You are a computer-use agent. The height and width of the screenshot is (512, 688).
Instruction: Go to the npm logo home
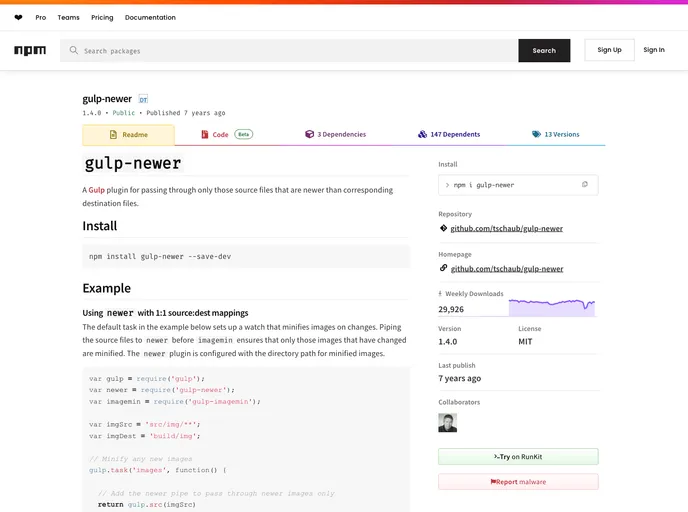click(30, 50)
